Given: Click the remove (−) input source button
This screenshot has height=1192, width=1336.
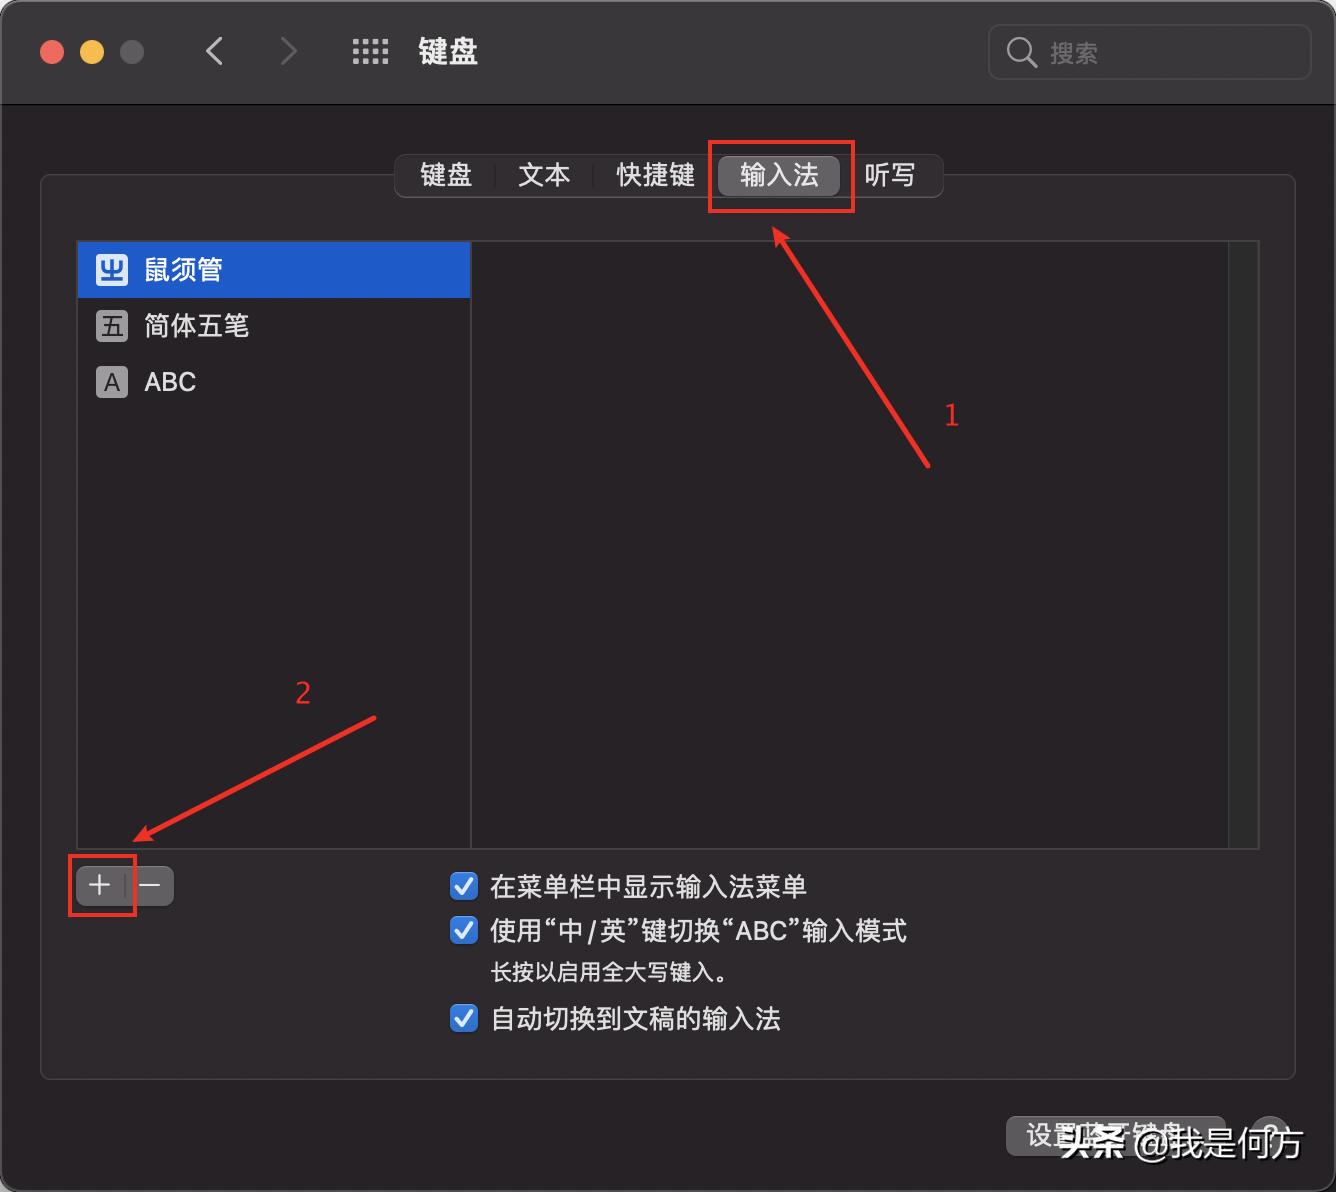Looking at the screenshot, I should [150, 885].
